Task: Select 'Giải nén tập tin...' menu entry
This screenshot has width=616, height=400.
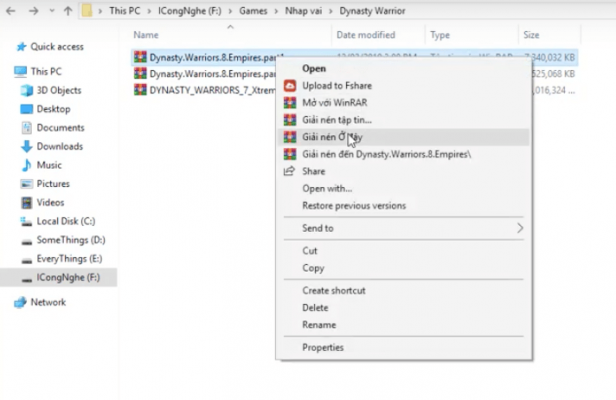Action: tap(337, 120)
